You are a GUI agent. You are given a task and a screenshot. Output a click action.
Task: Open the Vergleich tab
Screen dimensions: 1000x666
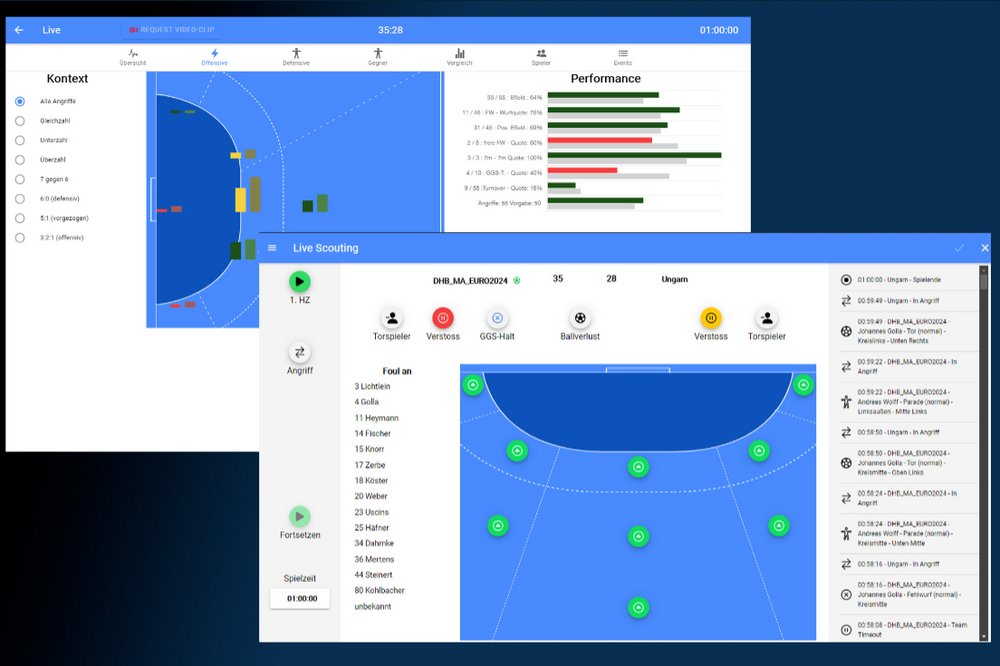pos(459,57)
